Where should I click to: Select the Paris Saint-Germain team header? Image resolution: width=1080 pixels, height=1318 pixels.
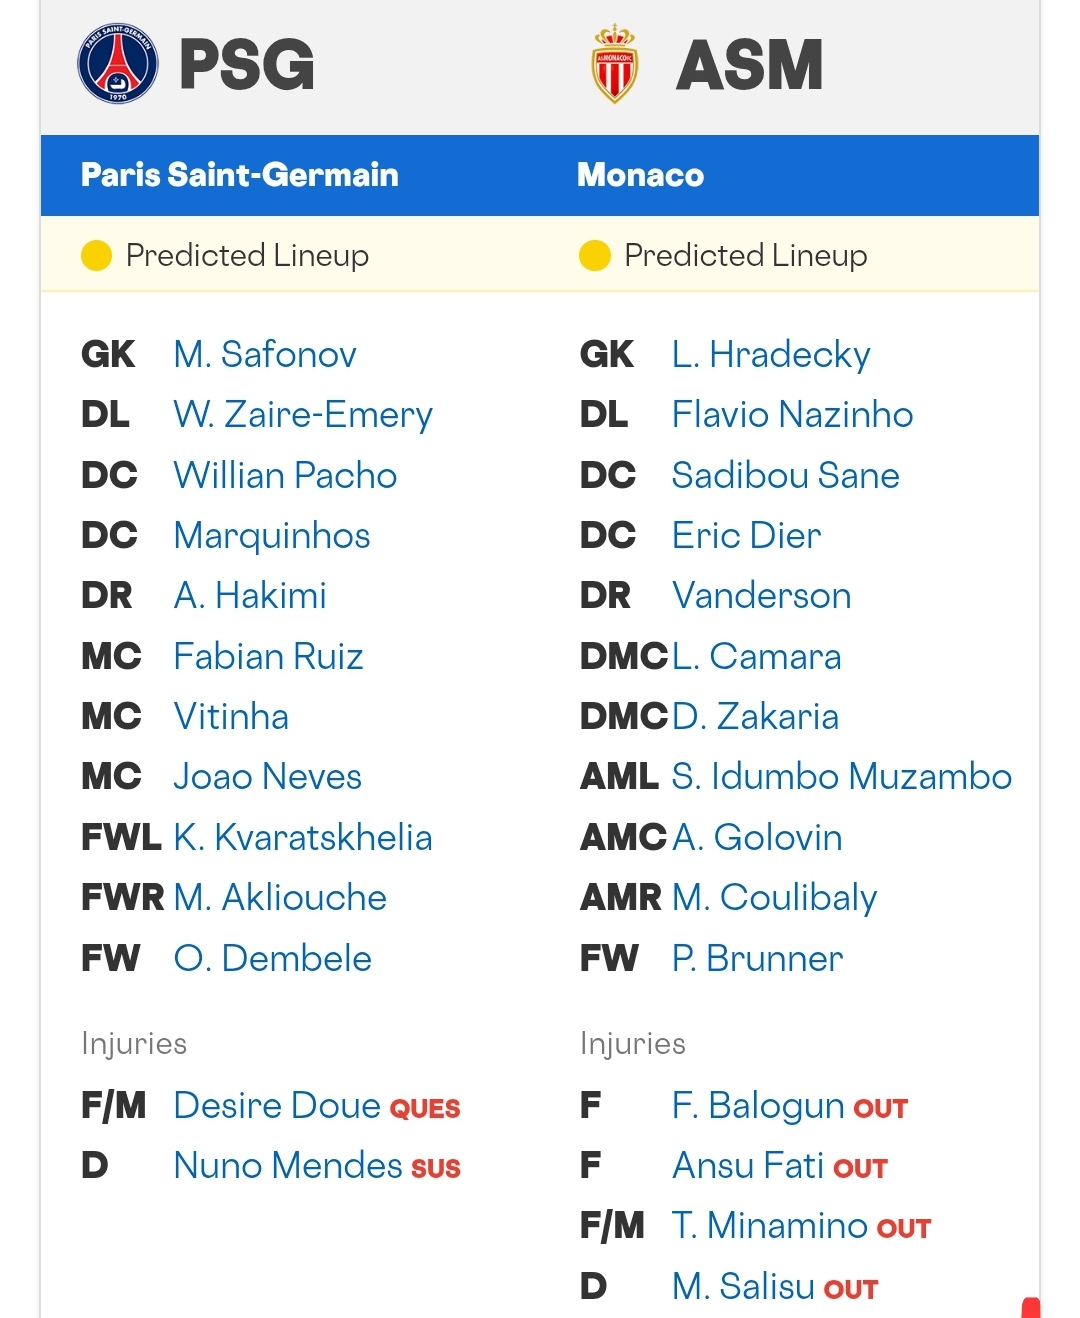coord(240,175)
